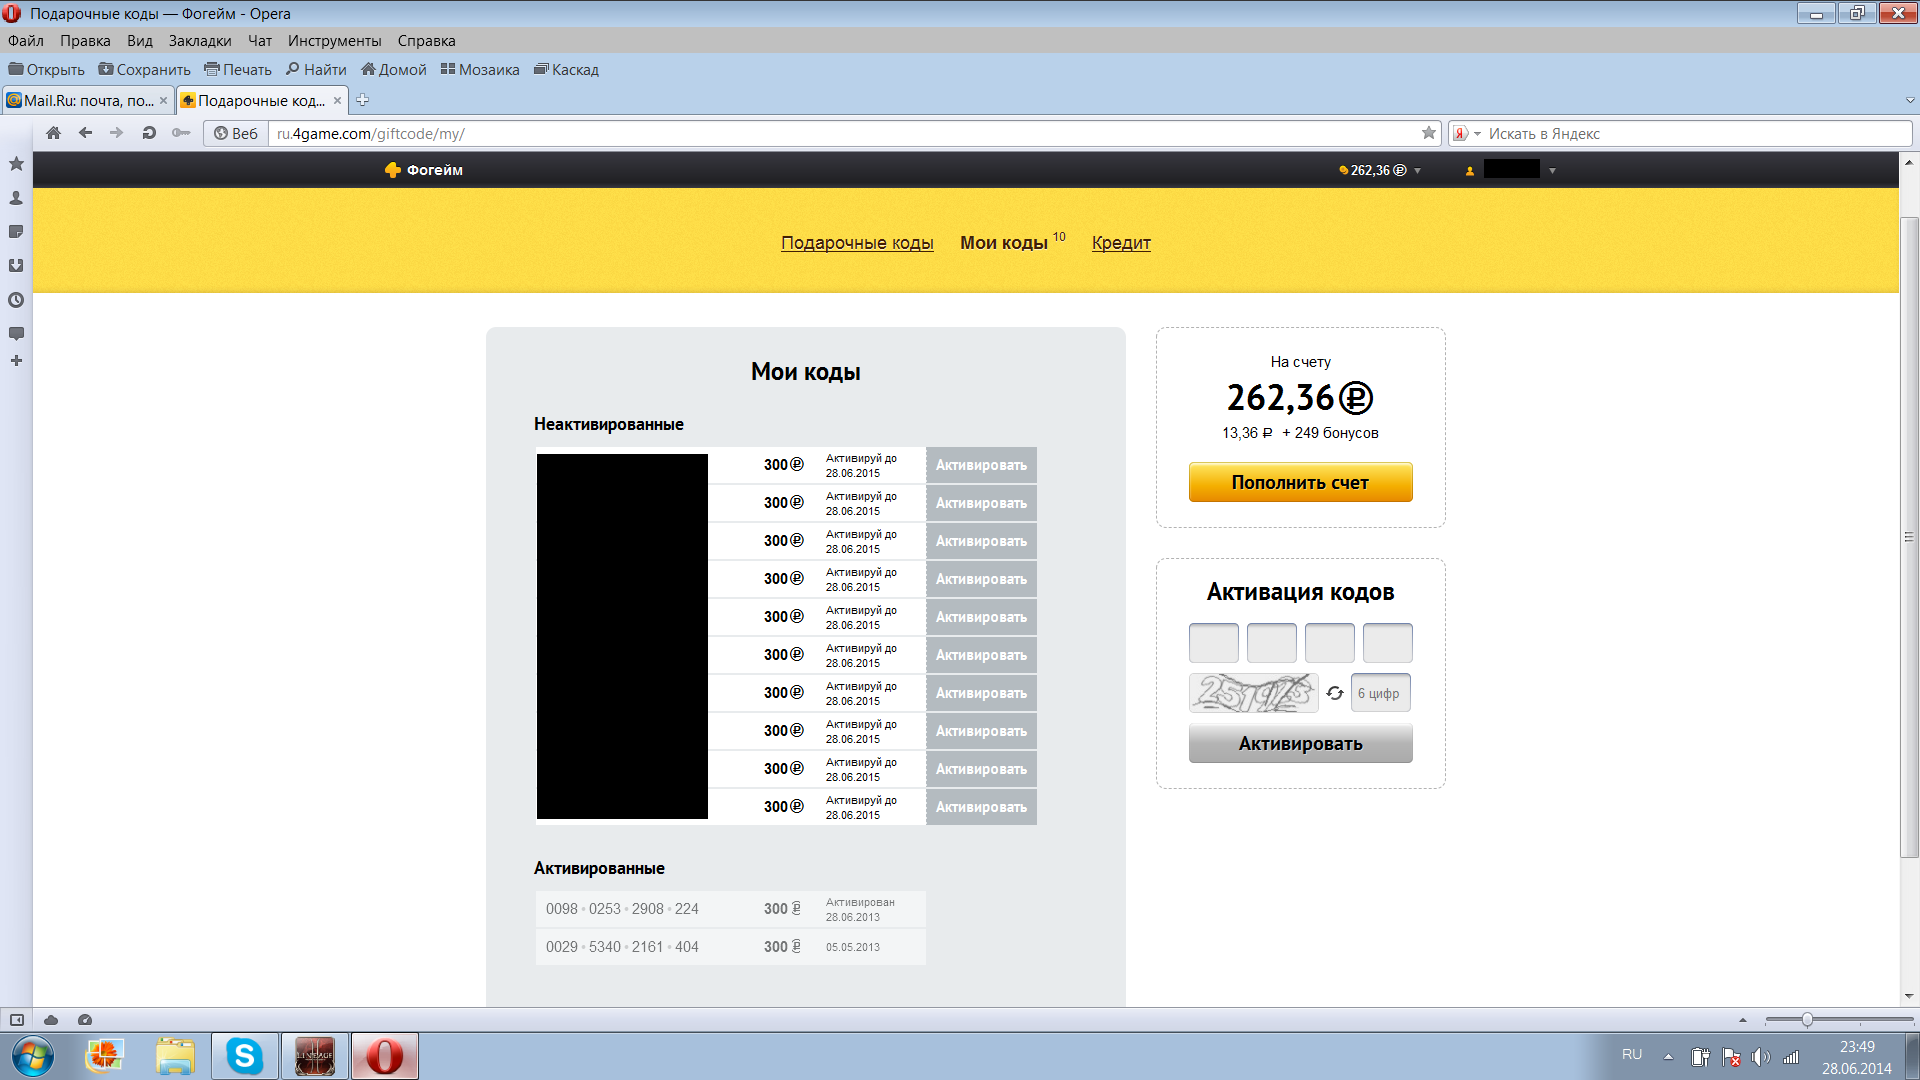Focus the first code activation field

(1213, 643)
